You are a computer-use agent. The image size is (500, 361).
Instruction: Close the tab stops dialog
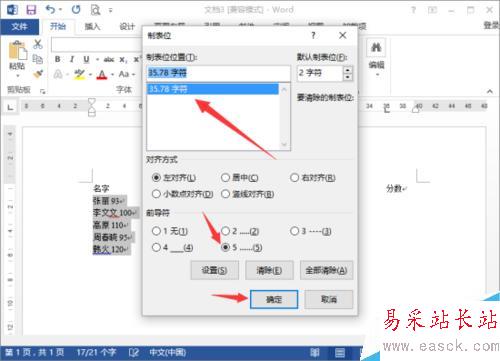point(343,35)
